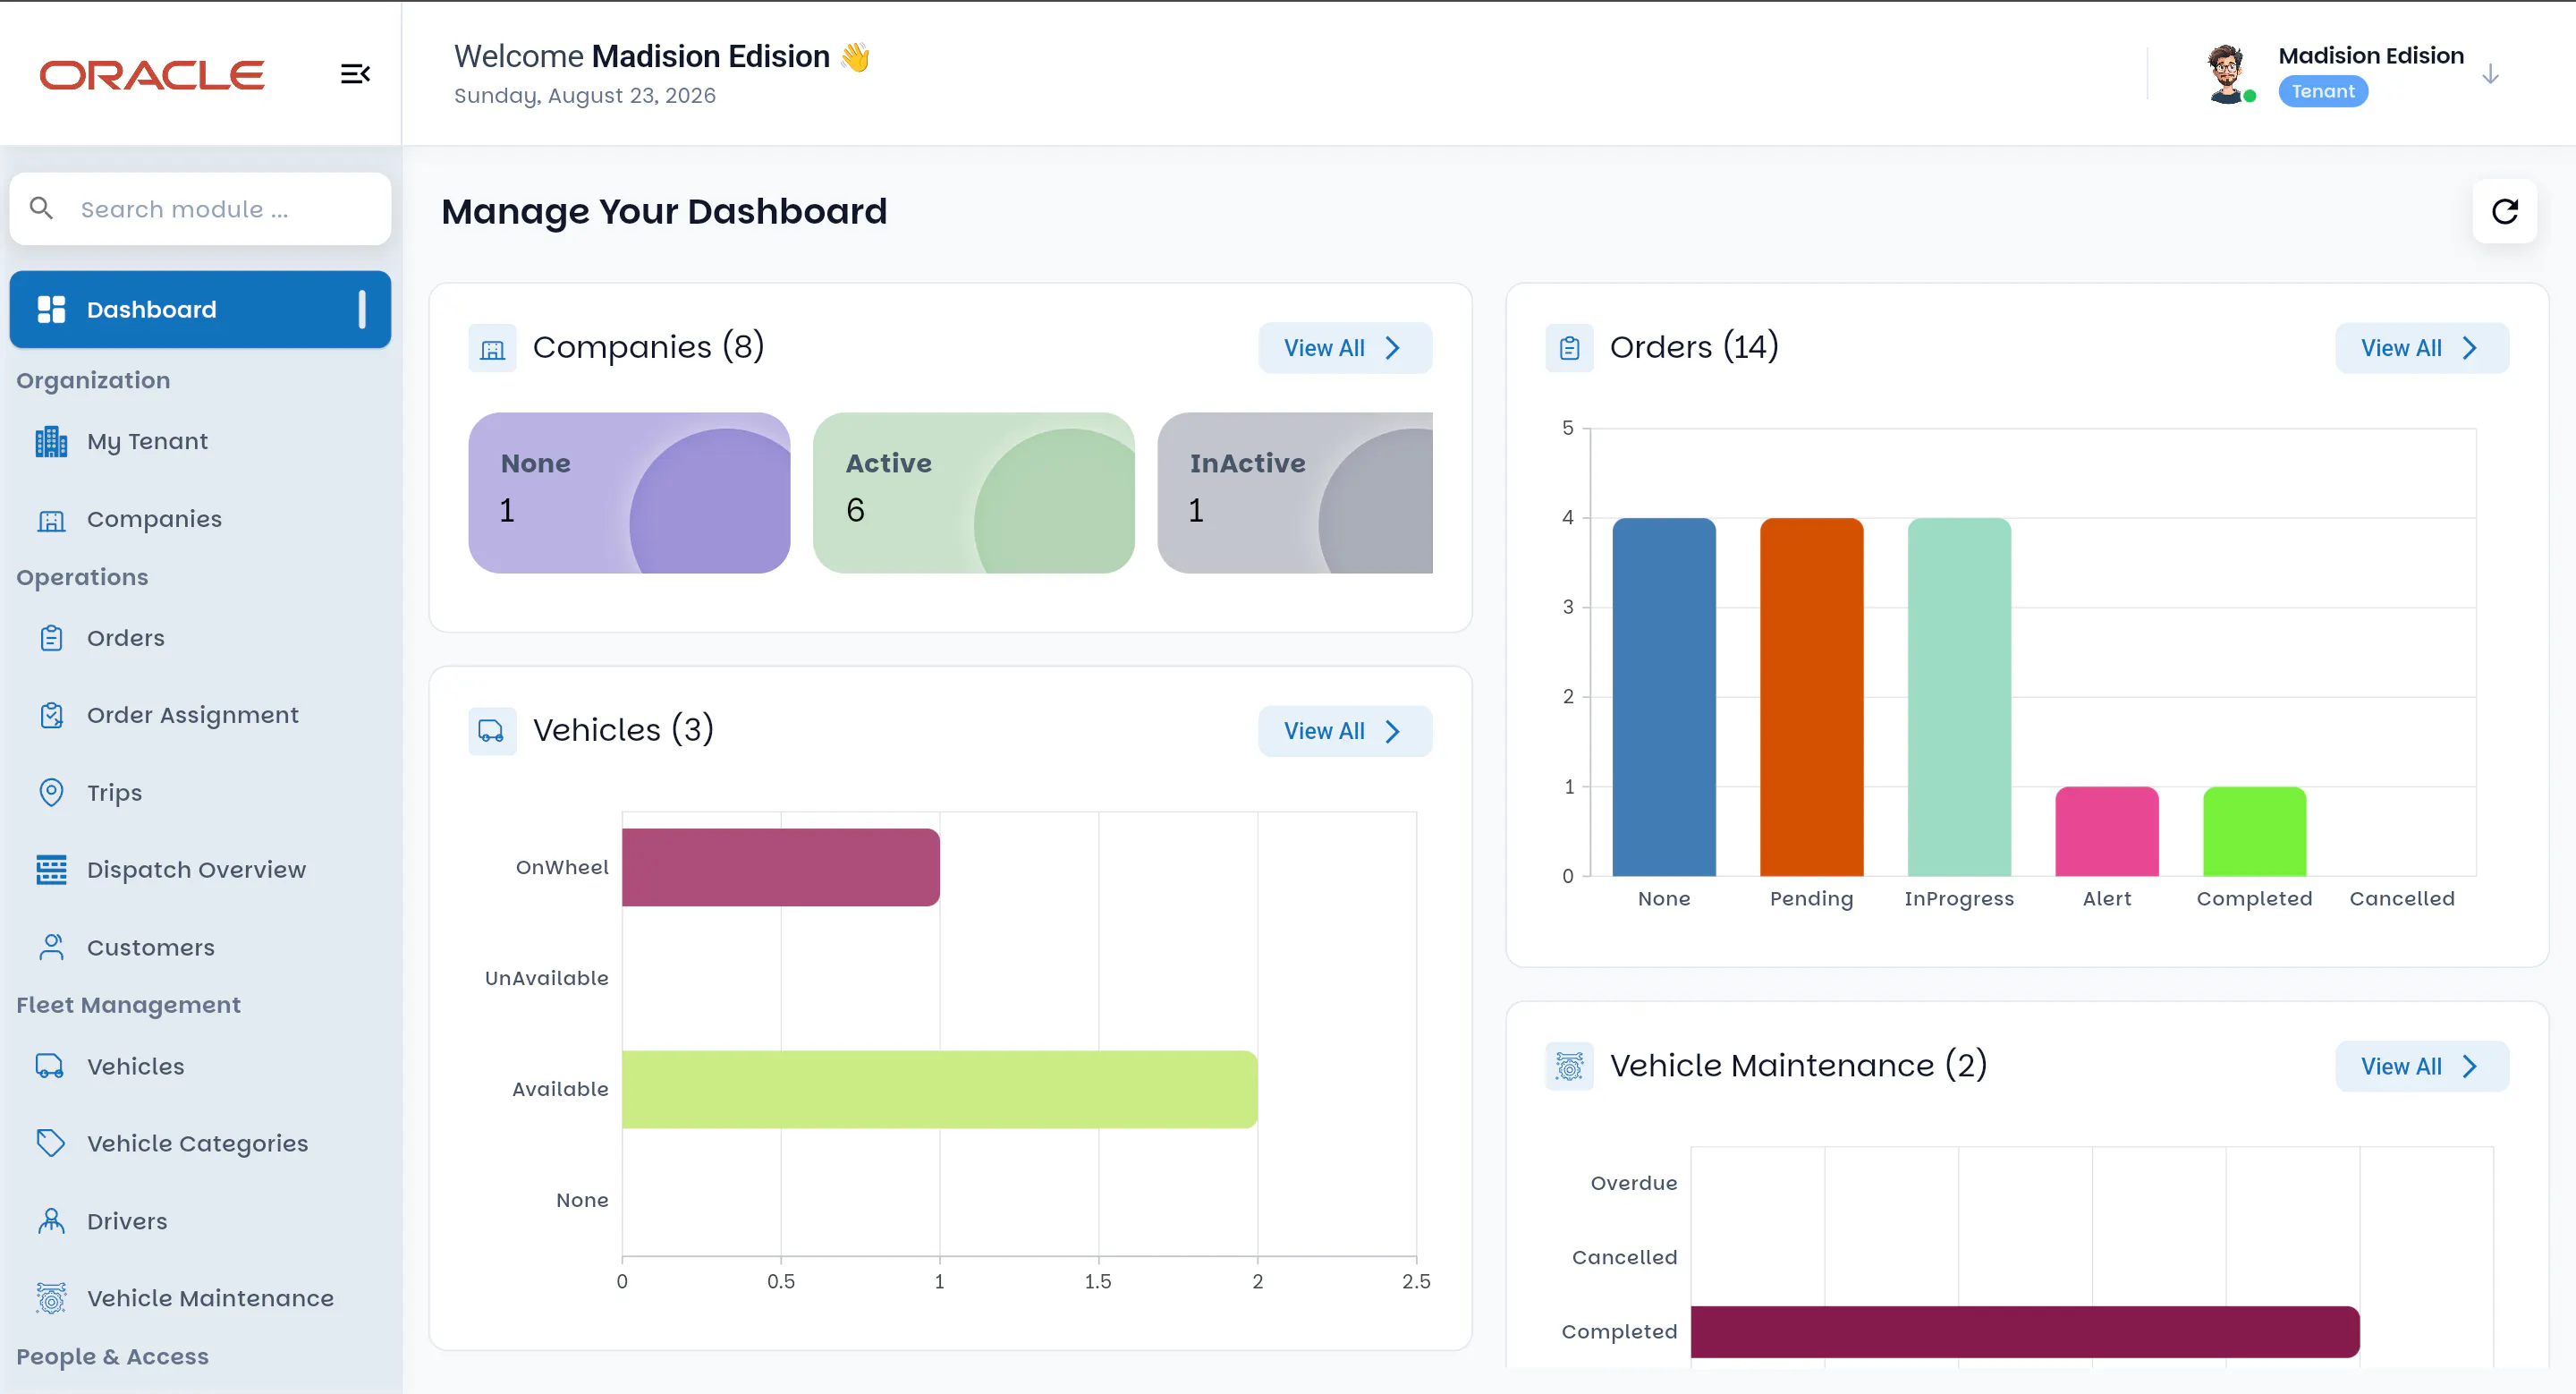The height and width of the screenshot is (1394, 2576).
Task: Click the Vehicle Categories tag icon
Action: point(51,1143)
